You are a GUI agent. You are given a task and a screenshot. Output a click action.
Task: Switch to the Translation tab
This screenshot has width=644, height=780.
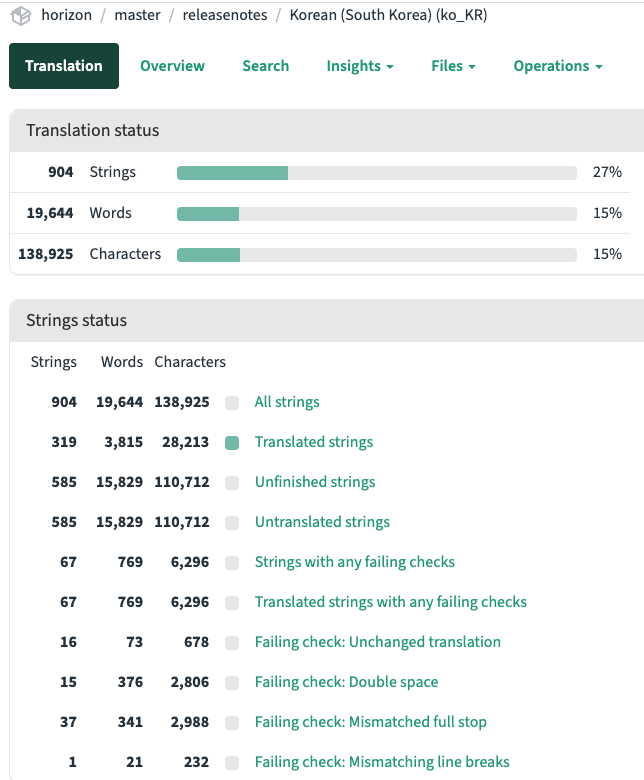(64, 66)
